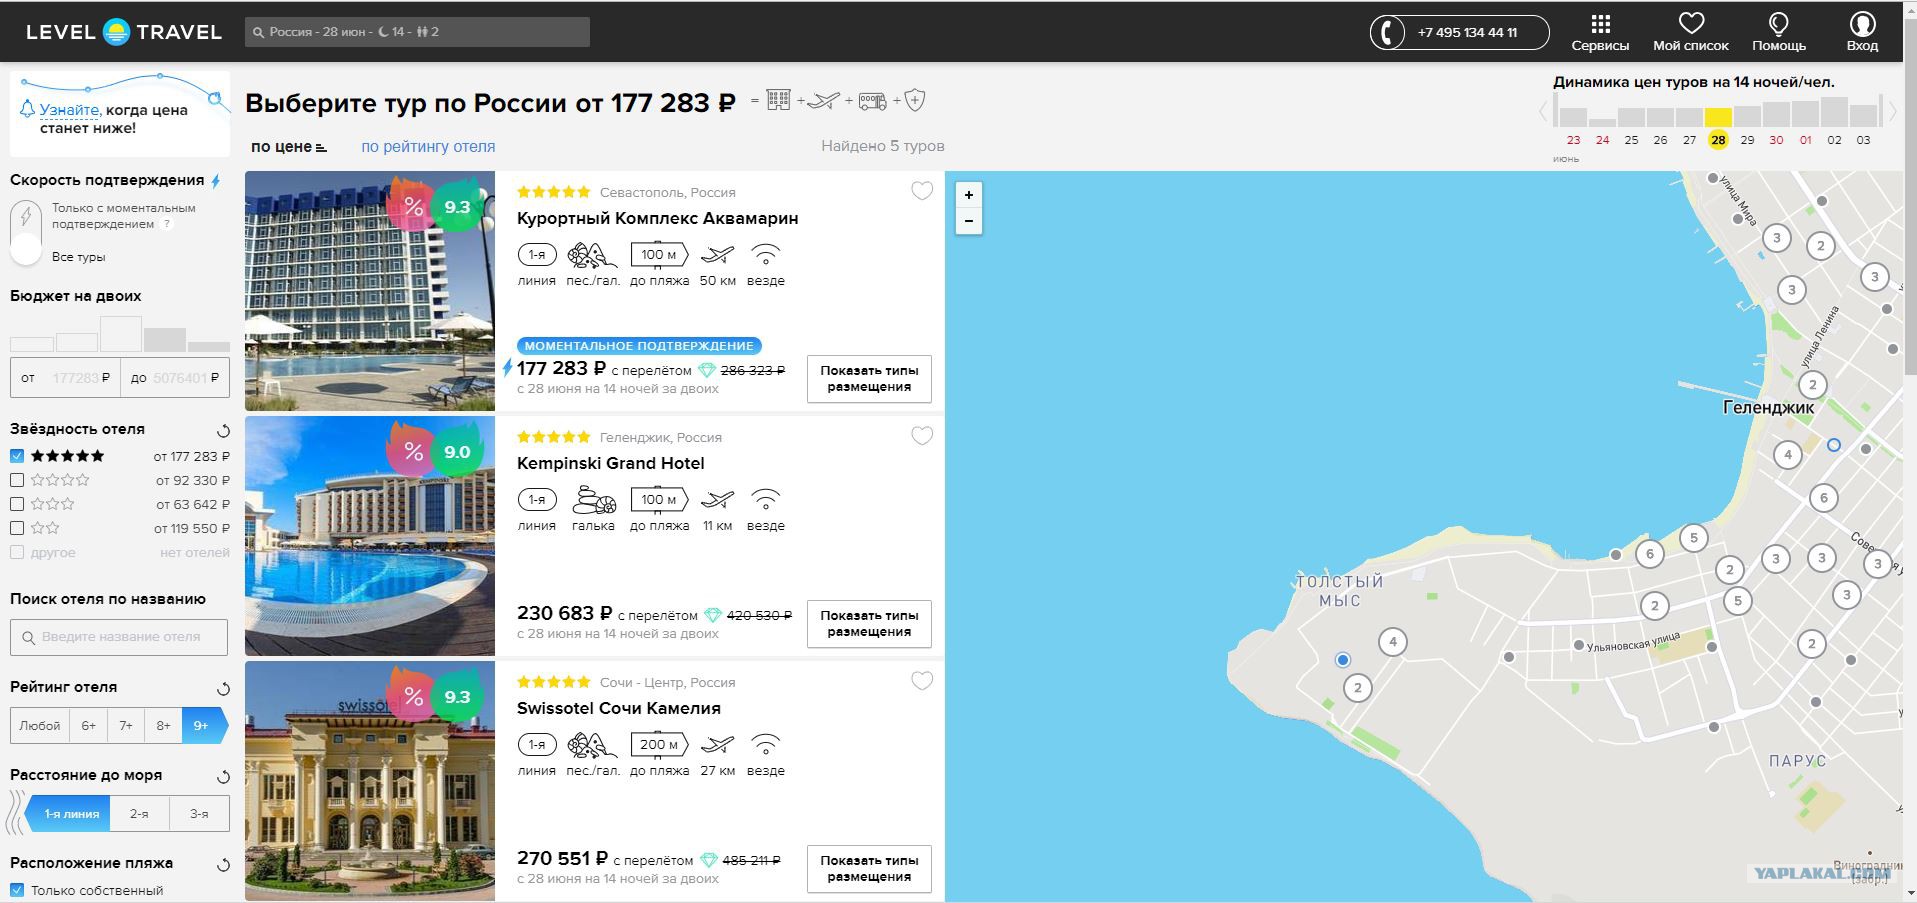
Task: Open Kempinski Grand Hotel page
Action: 610,464
